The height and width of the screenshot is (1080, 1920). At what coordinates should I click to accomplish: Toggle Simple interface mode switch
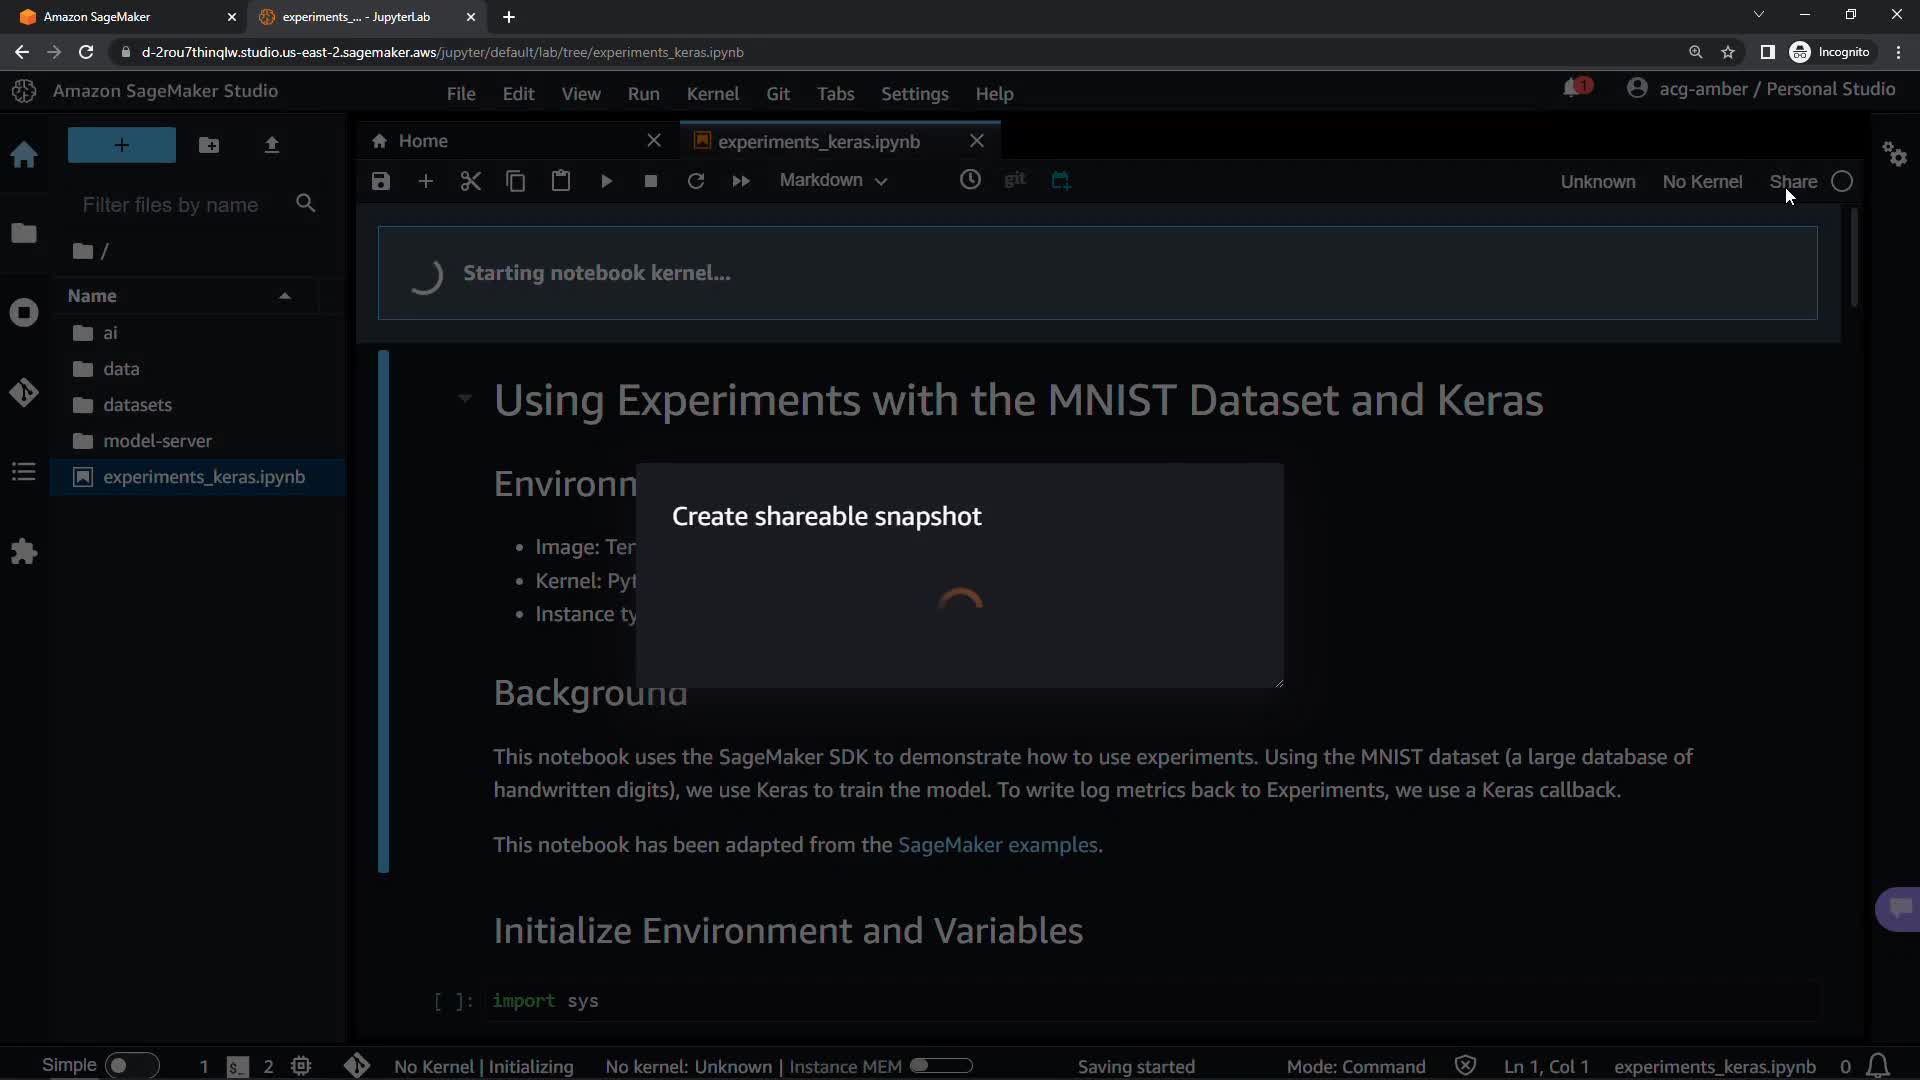click(131, 1066)
